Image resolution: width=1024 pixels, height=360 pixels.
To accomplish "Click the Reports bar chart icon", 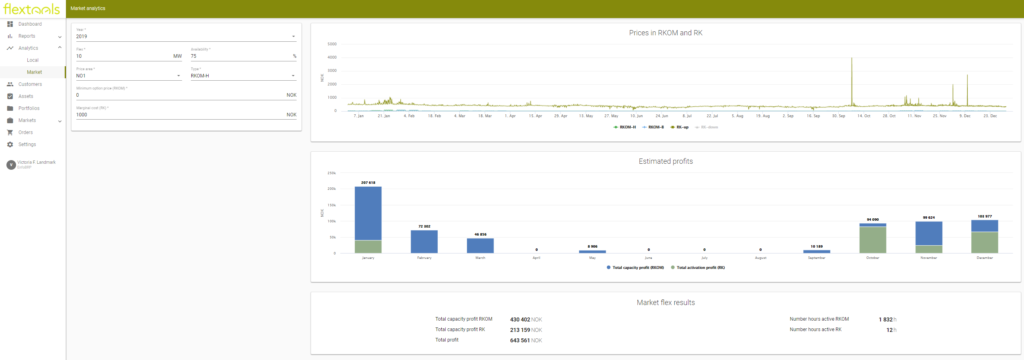I will pyautogui.click(x=10, y=36).
